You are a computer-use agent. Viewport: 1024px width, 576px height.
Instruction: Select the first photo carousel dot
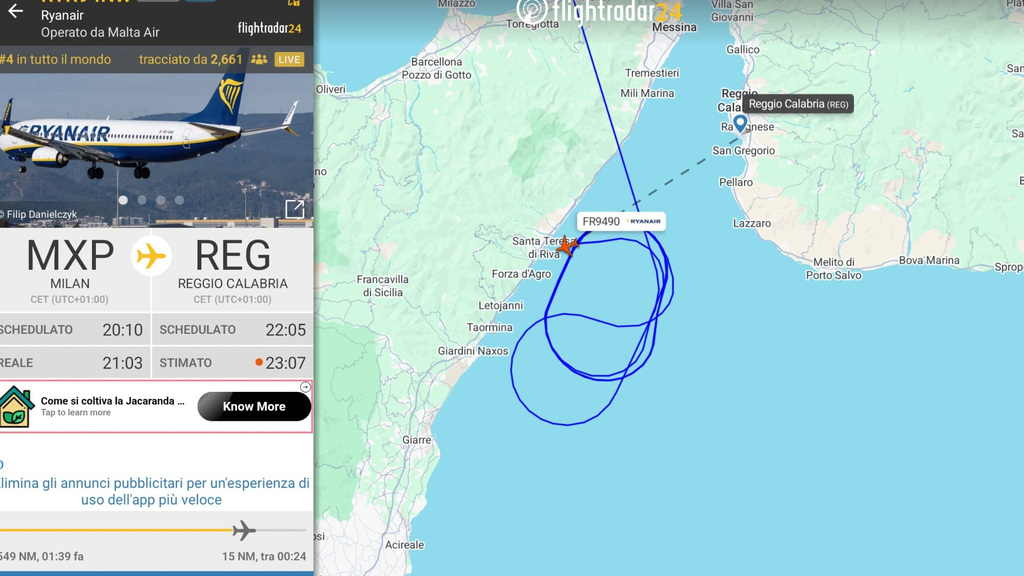(x=123, y=200)
